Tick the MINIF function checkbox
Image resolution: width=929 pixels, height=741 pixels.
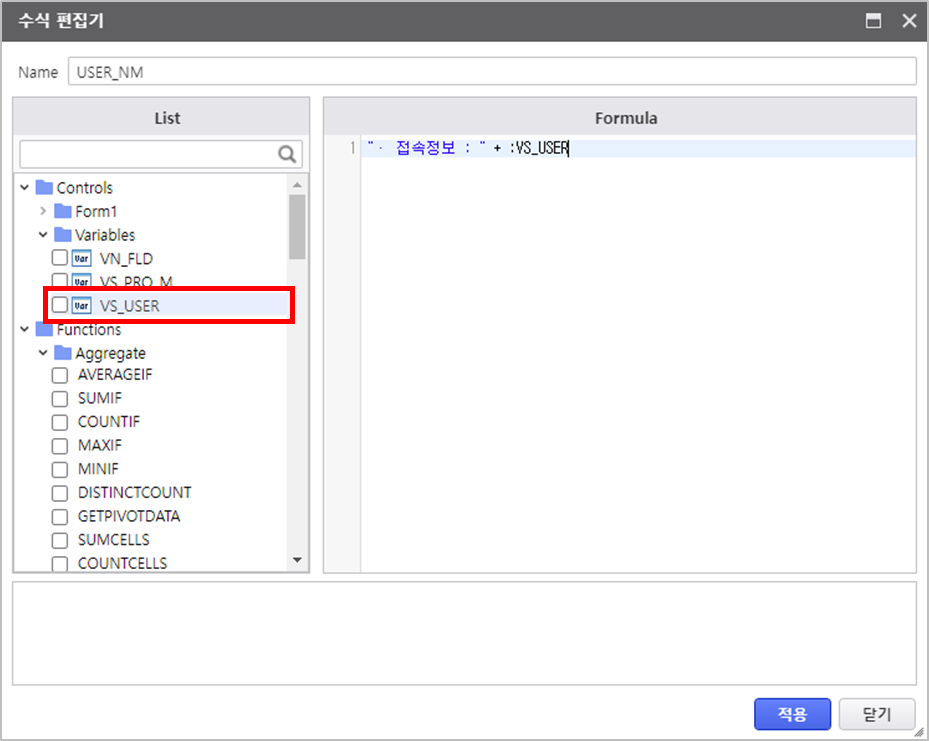pos(59,469)
